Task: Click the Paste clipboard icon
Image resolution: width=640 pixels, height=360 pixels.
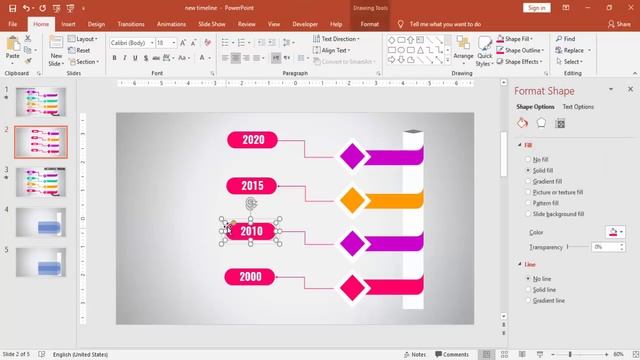Action: (x=13, y=44)
